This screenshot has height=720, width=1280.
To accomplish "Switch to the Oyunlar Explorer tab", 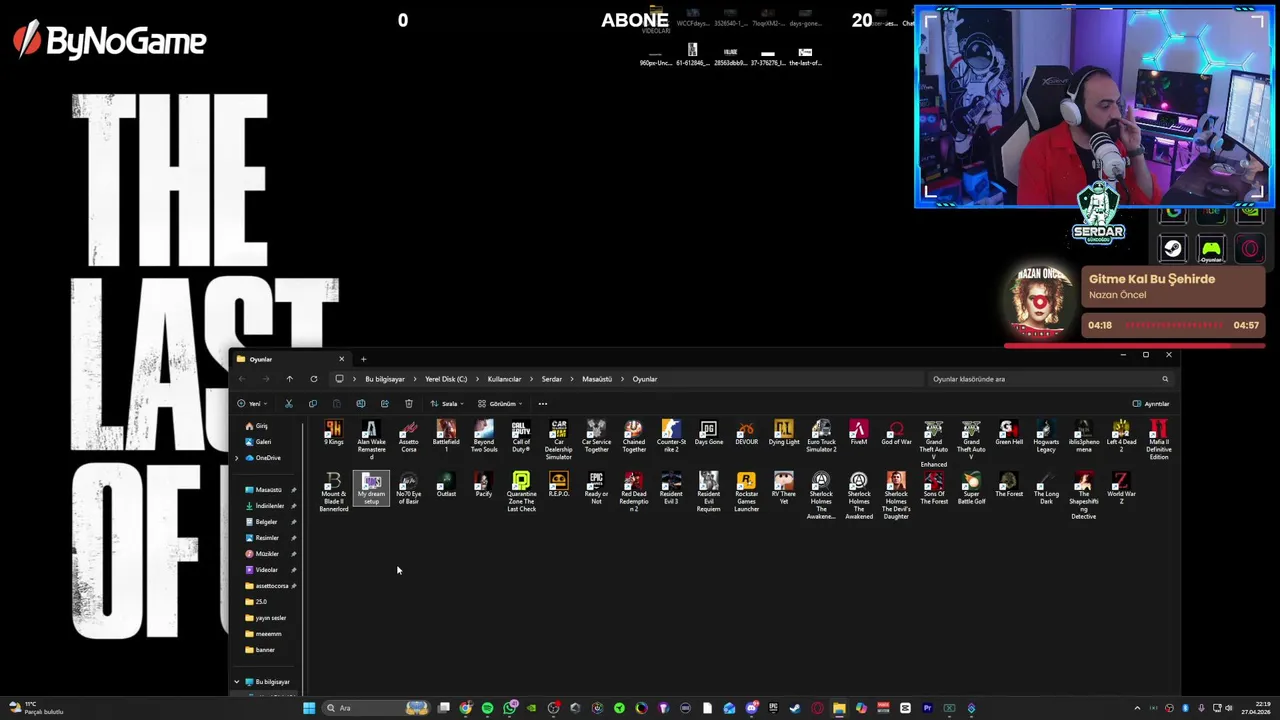I will pyautogui.click(x=290, y=359).
